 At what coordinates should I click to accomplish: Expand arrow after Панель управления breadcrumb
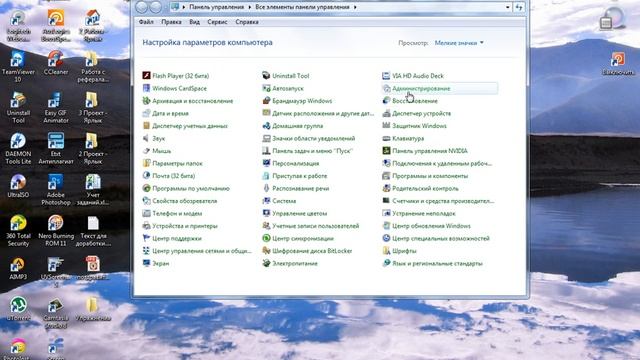coord(250,7)
